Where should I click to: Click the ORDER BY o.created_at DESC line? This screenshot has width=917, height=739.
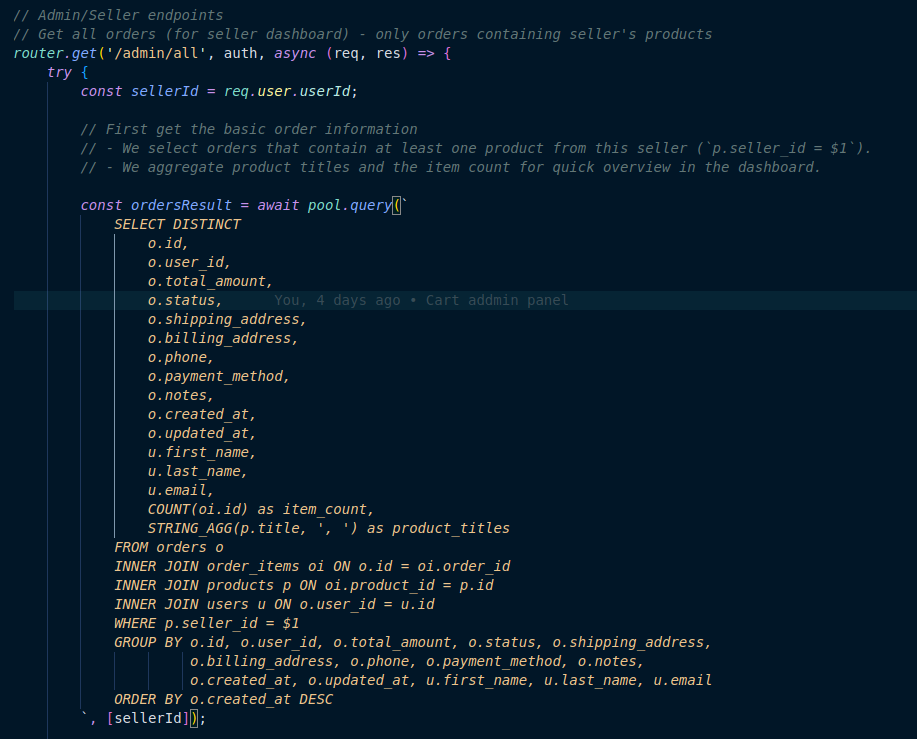(x=223, y=699)
